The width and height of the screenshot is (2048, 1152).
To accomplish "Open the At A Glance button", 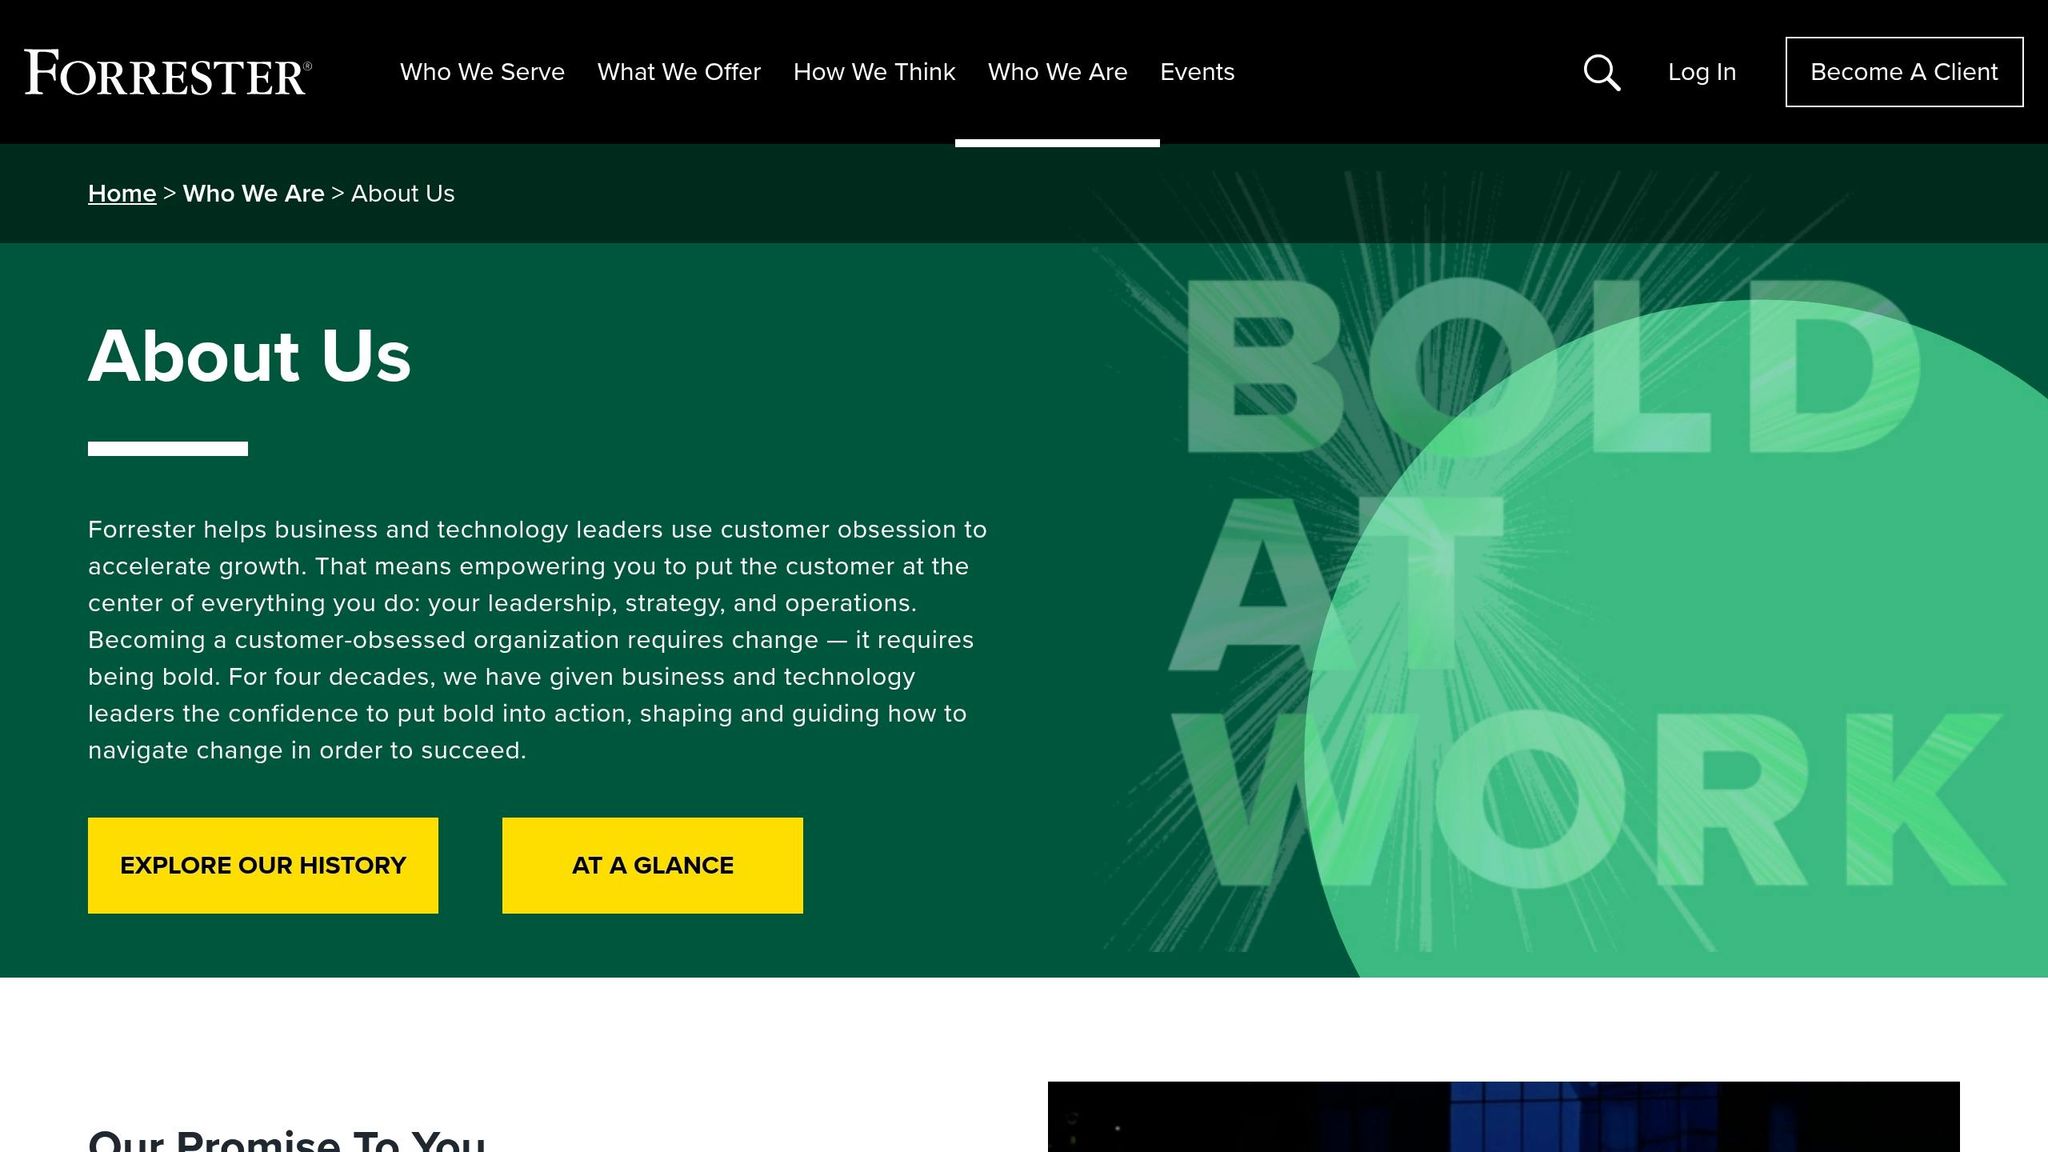I will click(x=652, y=865).
